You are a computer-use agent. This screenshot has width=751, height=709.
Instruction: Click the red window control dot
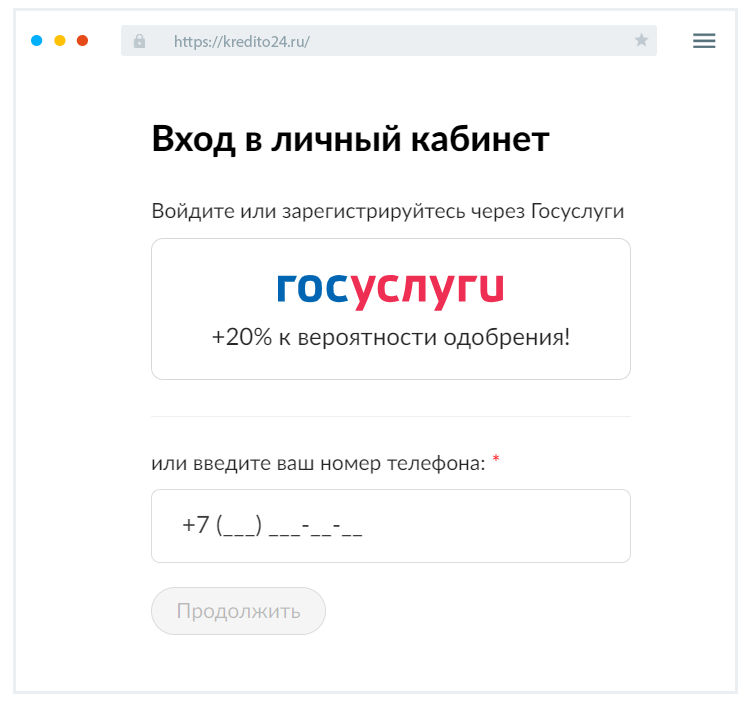(82, 41)
